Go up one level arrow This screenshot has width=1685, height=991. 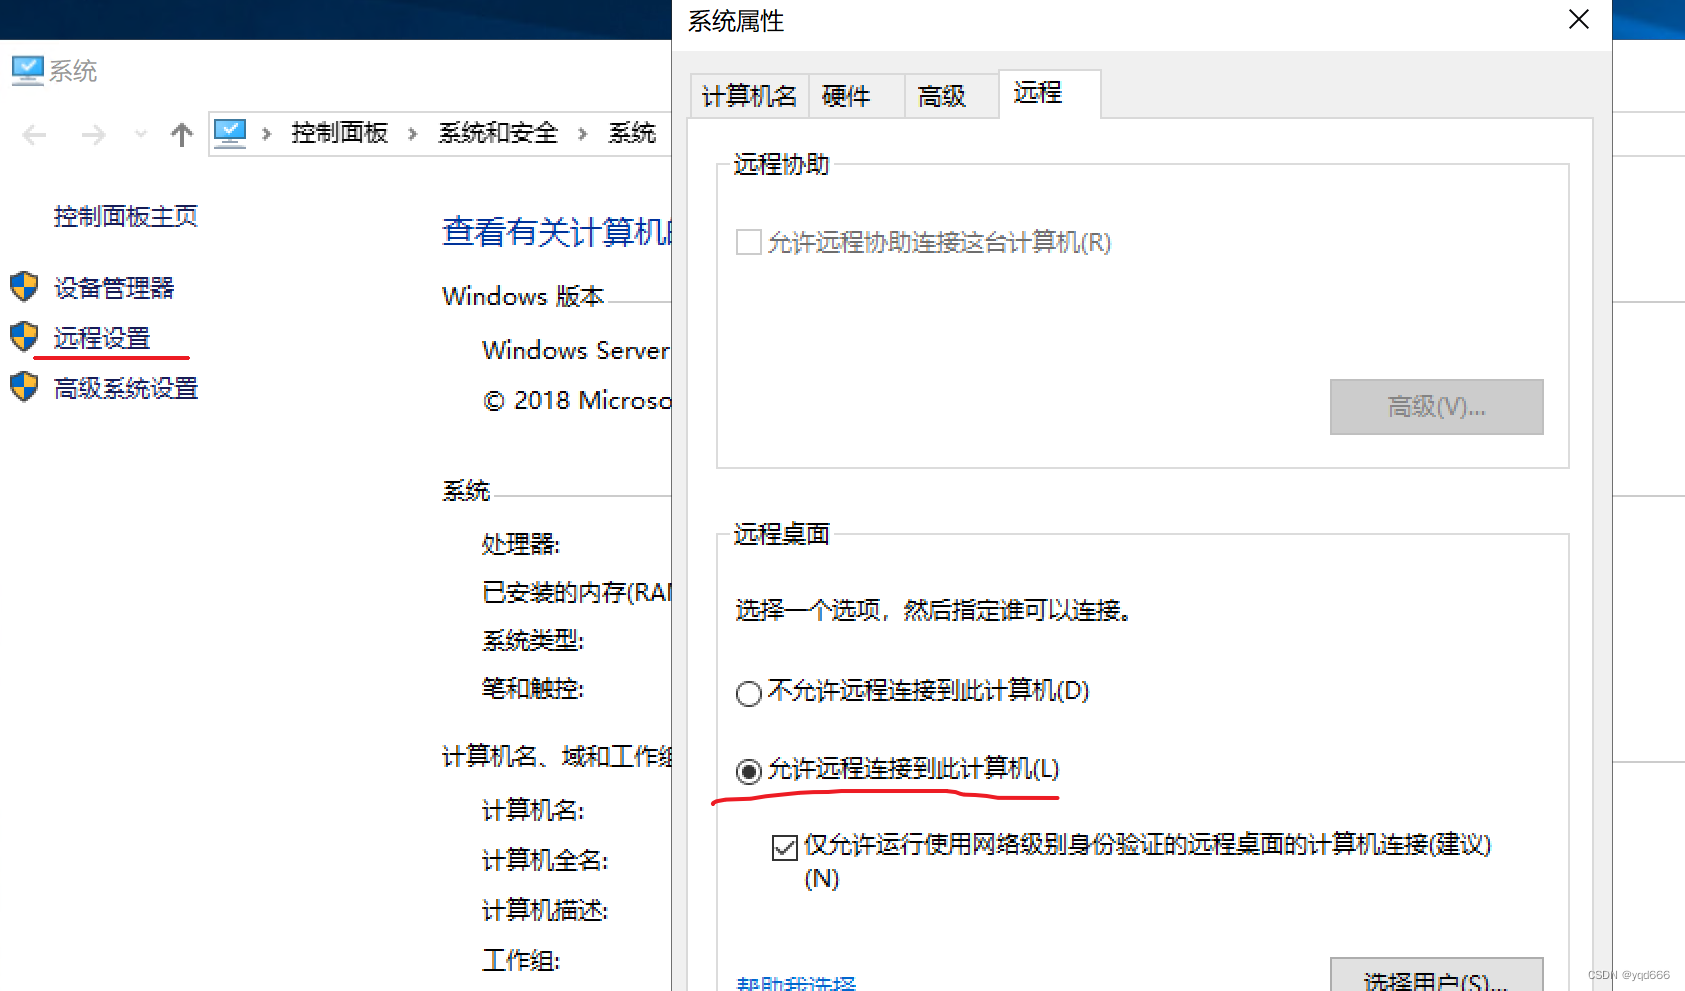[181, 134]
